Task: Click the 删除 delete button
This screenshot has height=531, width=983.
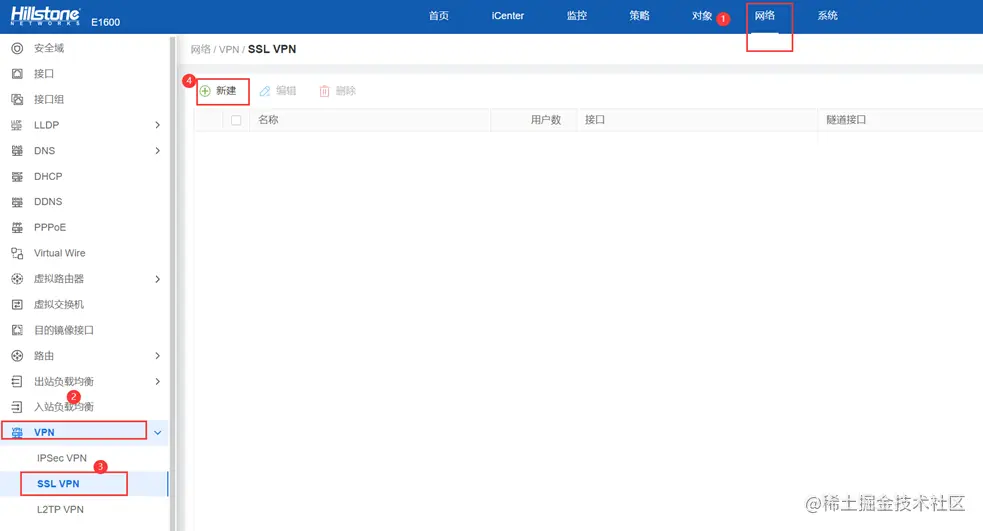Action: [x=337, y=91]
